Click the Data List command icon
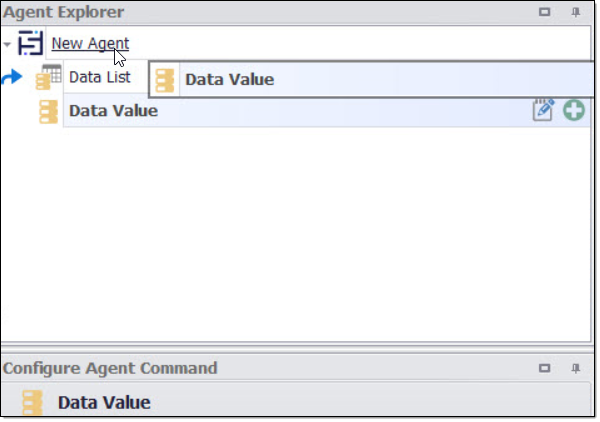Screen dimensions: 600x422 coord(48,78)
